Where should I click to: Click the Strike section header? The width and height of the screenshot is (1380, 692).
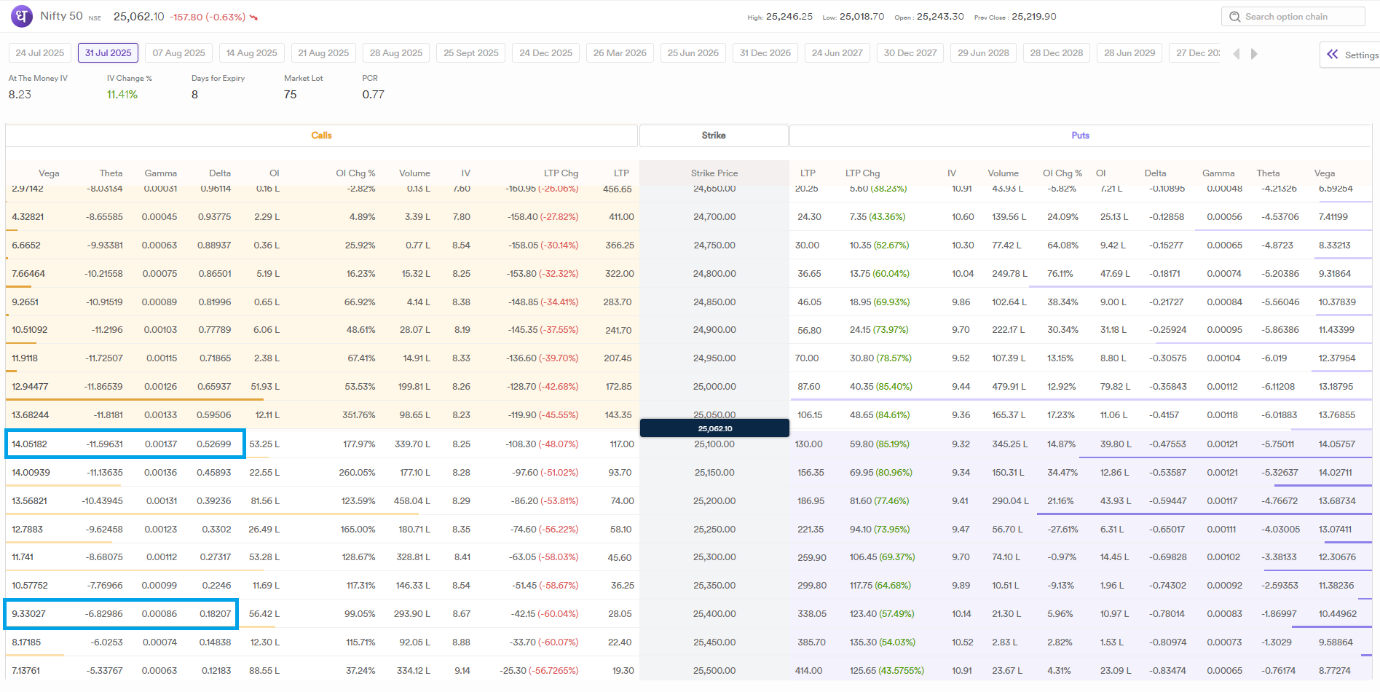coord(713,135)
